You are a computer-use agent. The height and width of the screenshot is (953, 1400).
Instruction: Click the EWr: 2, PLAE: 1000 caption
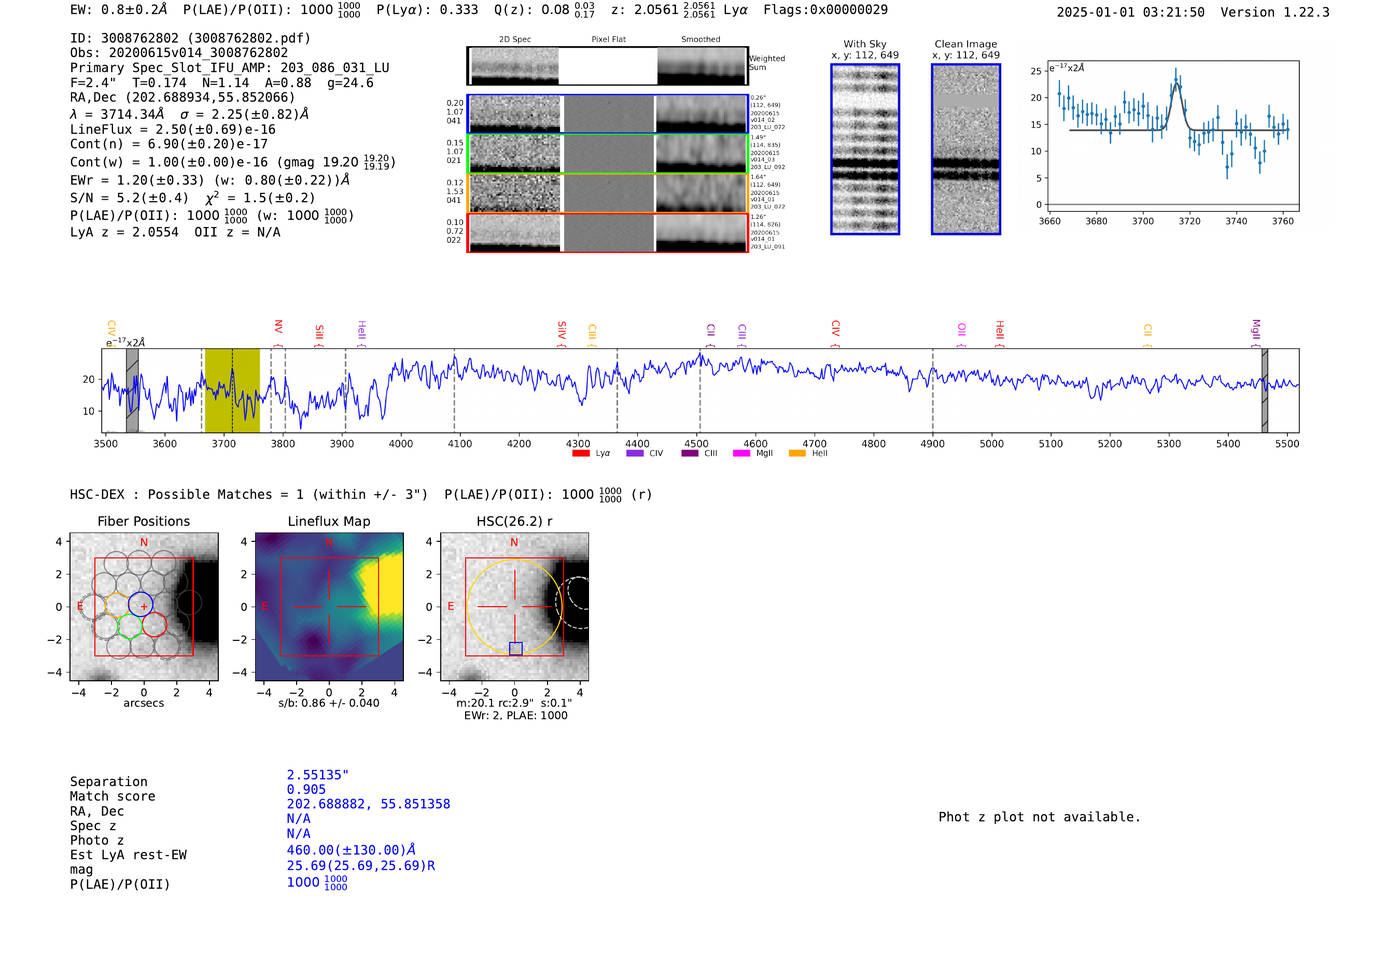pos(515,715)
